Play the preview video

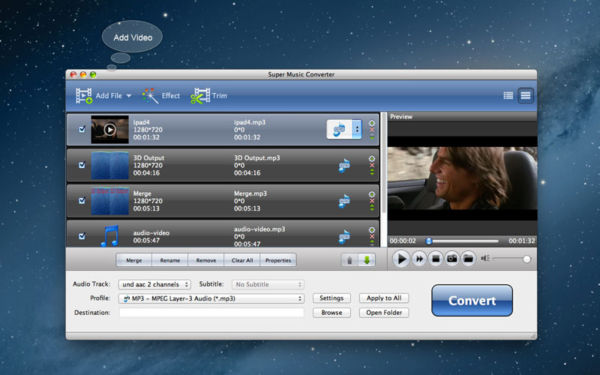tap(401, 259)
